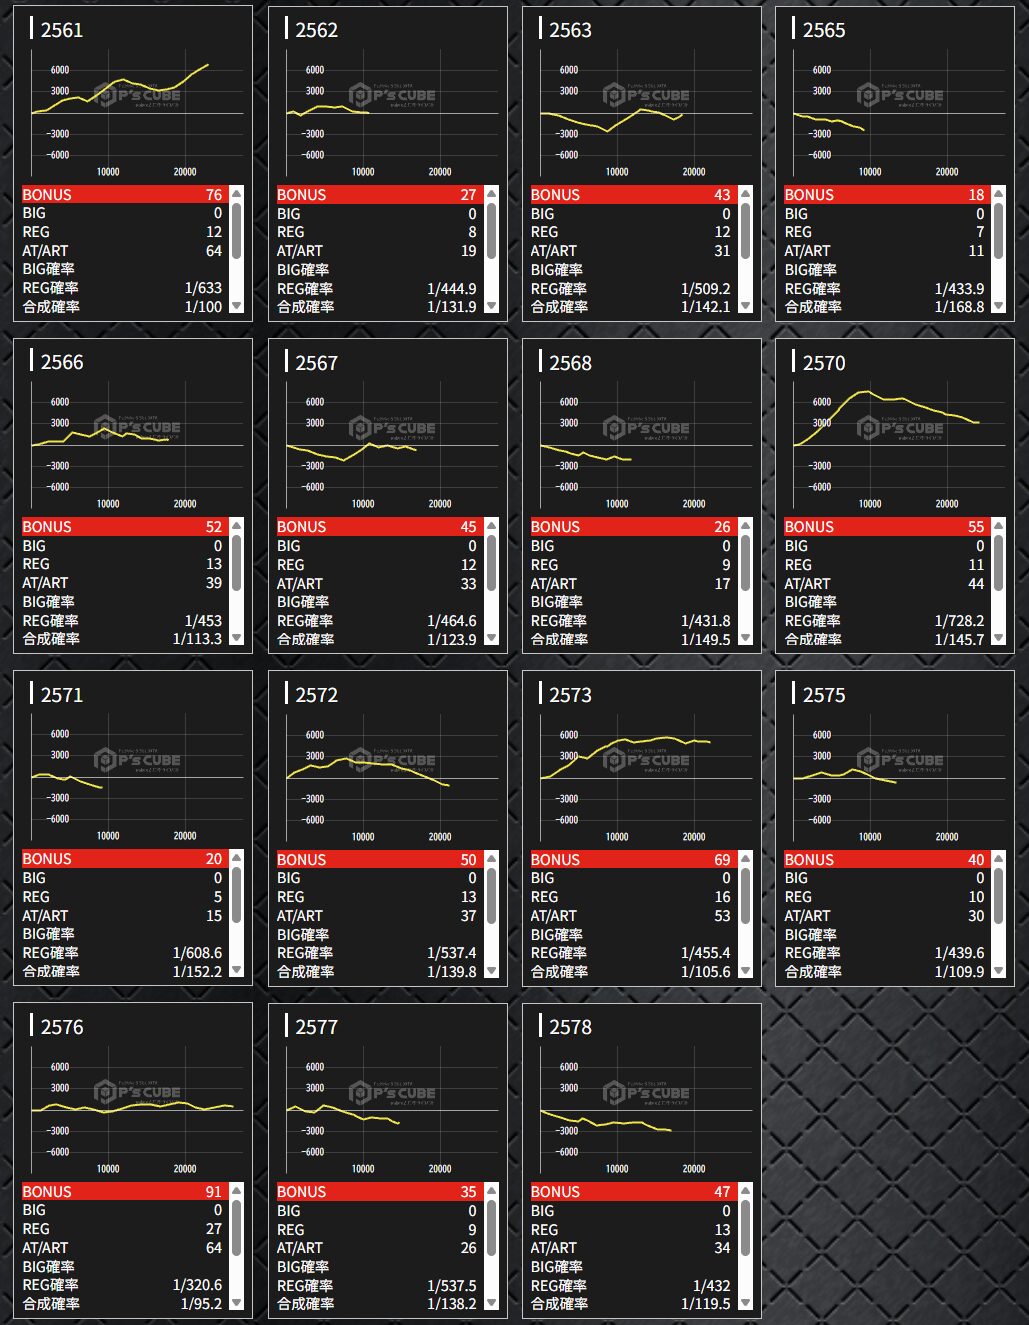Screen dimensions: 1029x1325
Task: Click BONUS 76 row in card 2561
Action: 125,194
